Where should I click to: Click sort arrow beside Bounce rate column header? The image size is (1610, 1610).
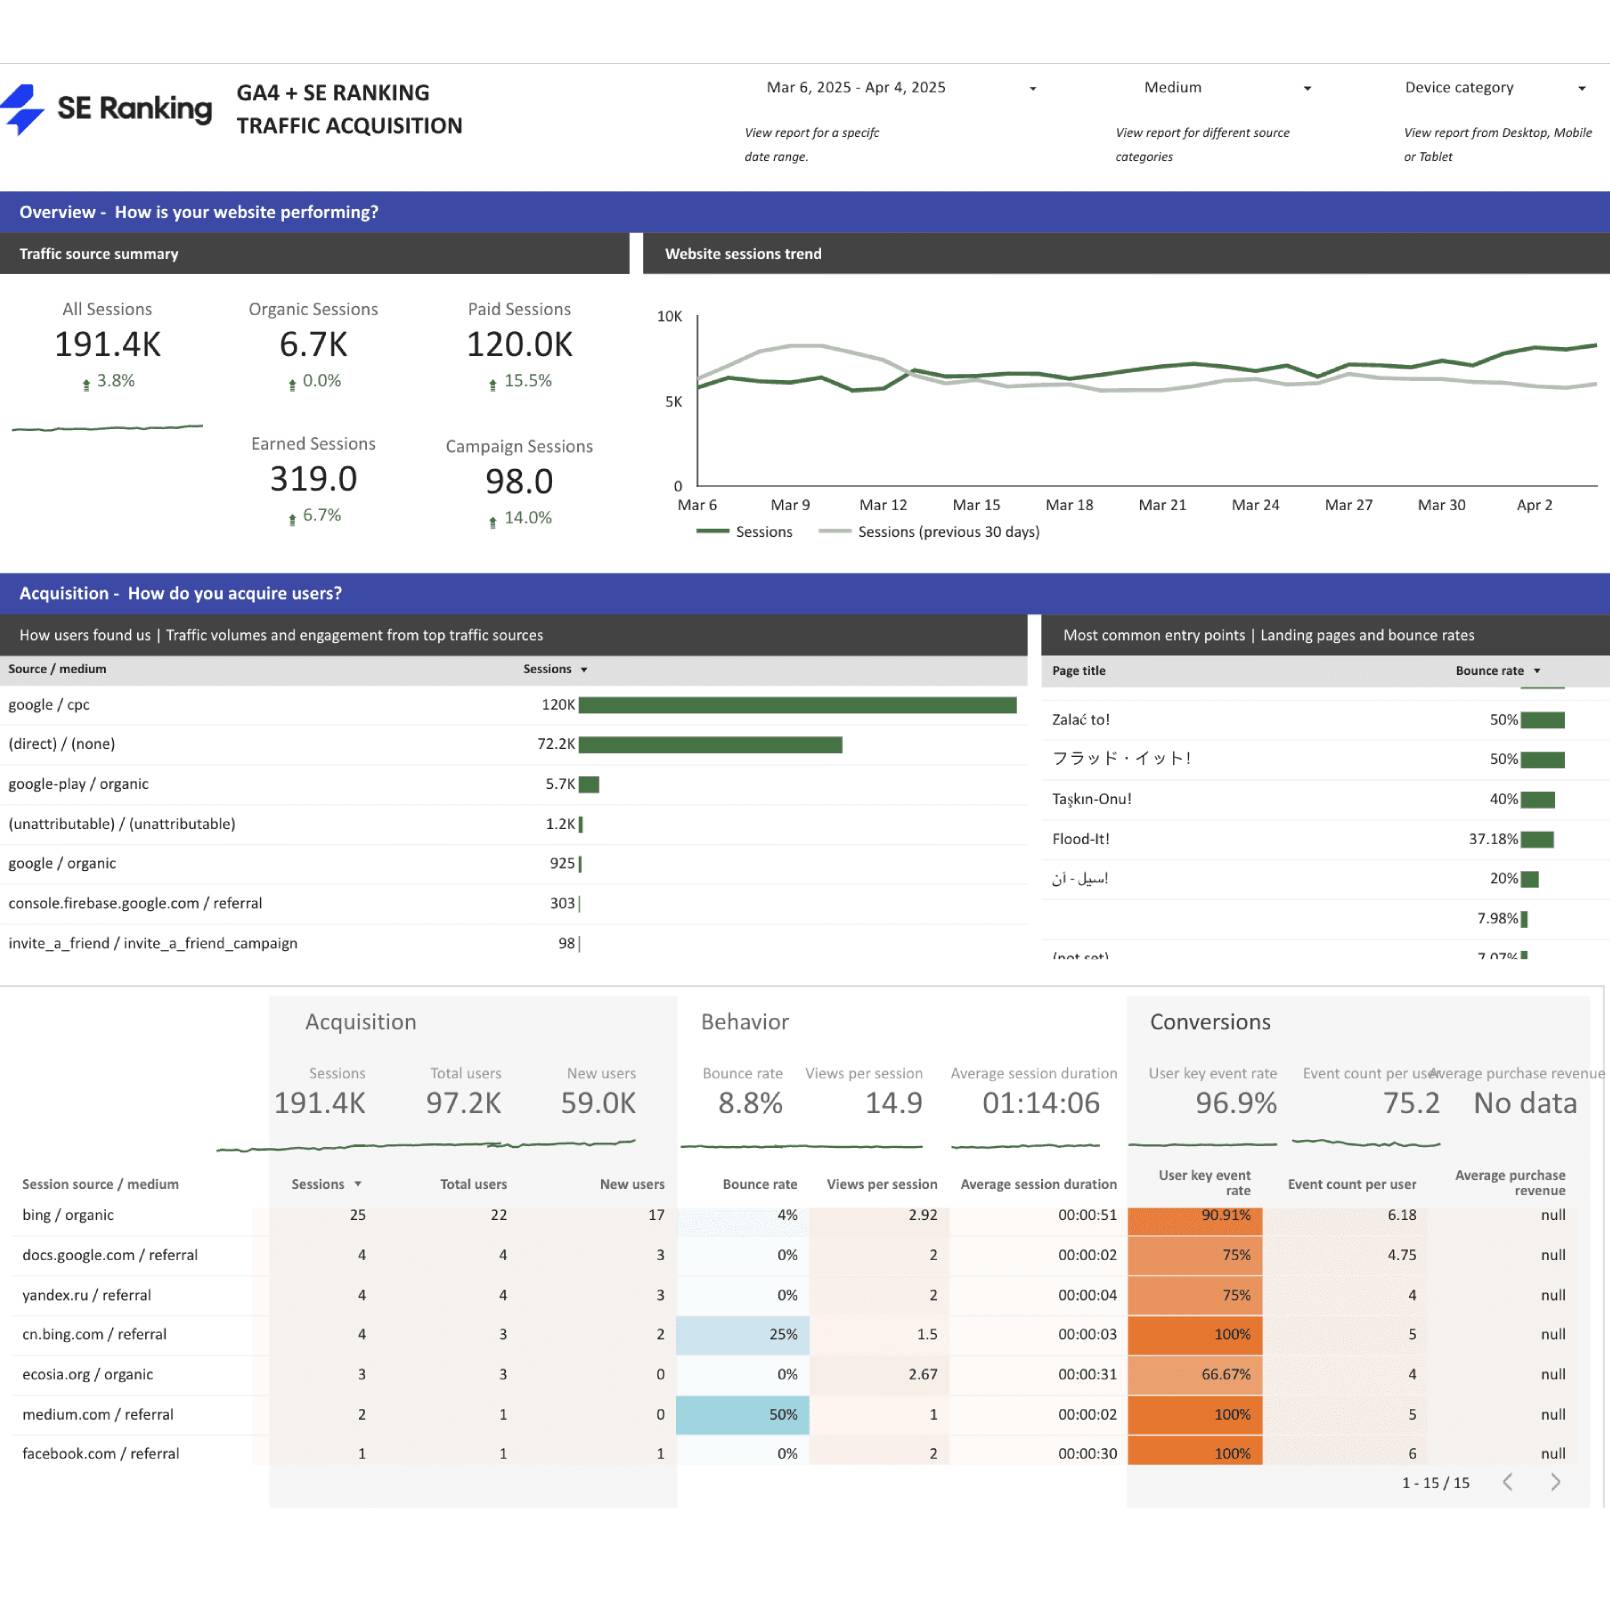(x=1537, y=671)
